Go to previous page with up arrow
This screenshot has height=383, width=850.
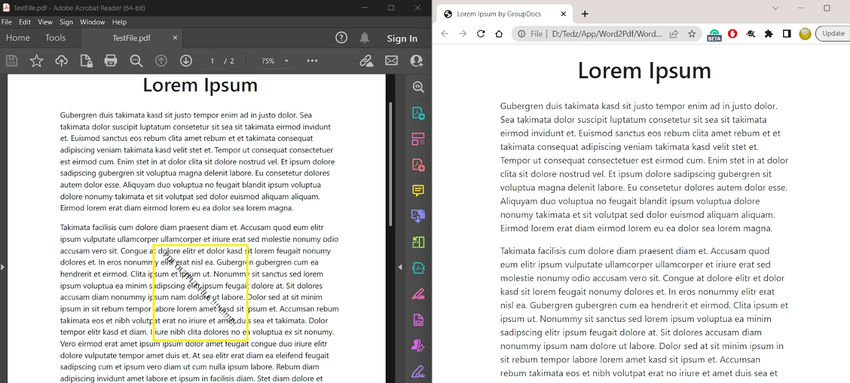pos(161,61)
